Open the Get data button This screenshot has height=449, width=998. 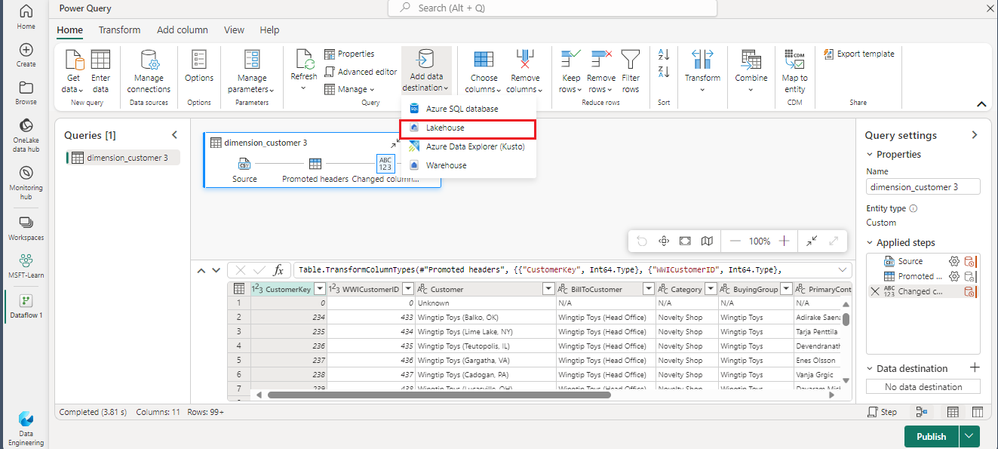click(74, 71)
